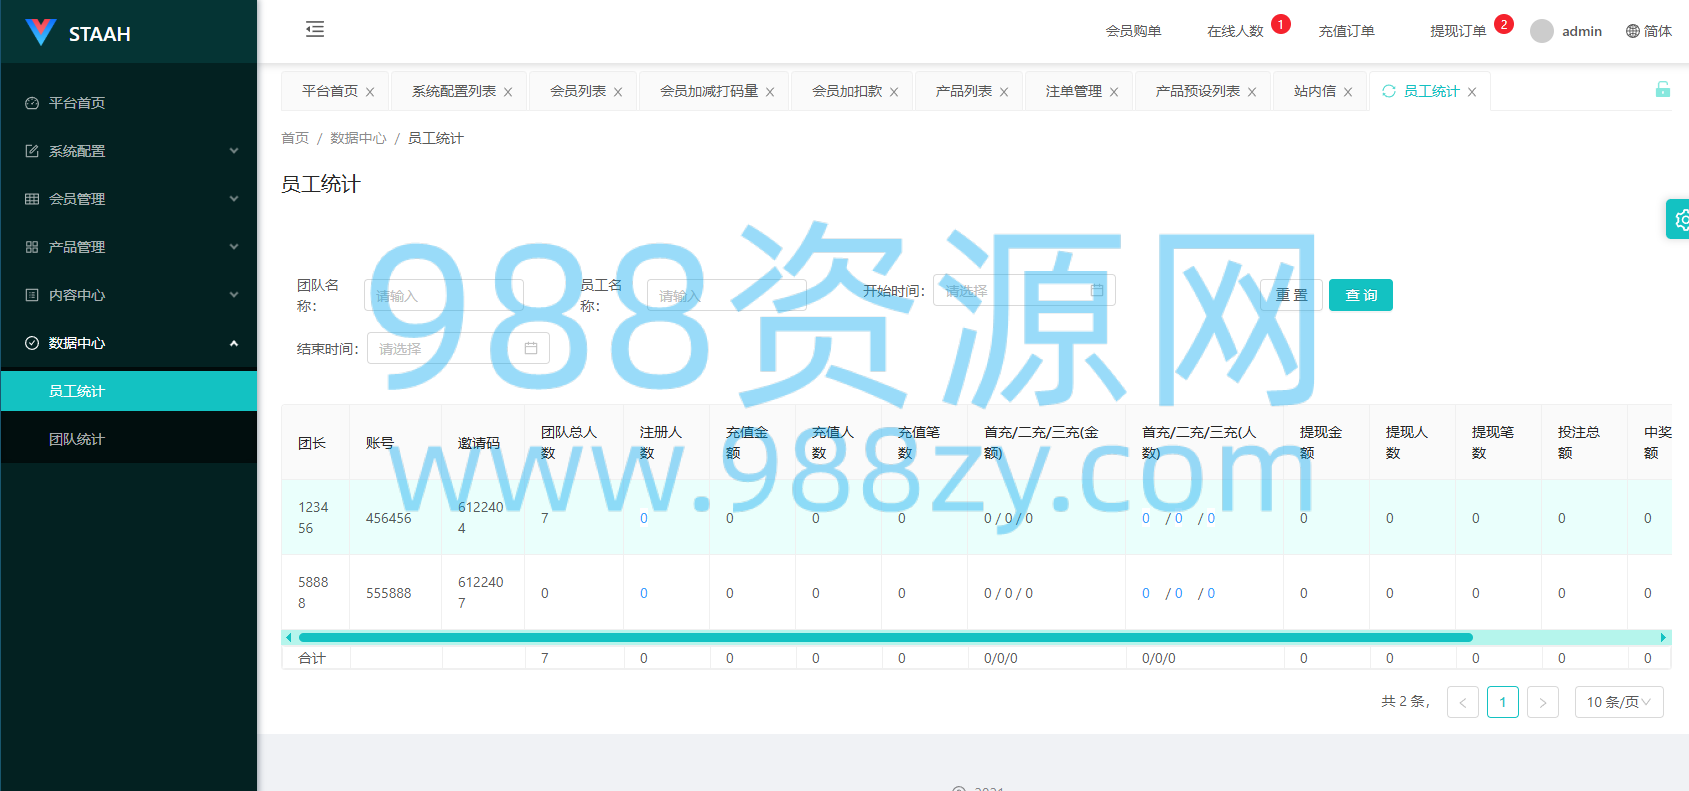Click the 查询 search button
1689x791 pixels.
click(1361, 295)
